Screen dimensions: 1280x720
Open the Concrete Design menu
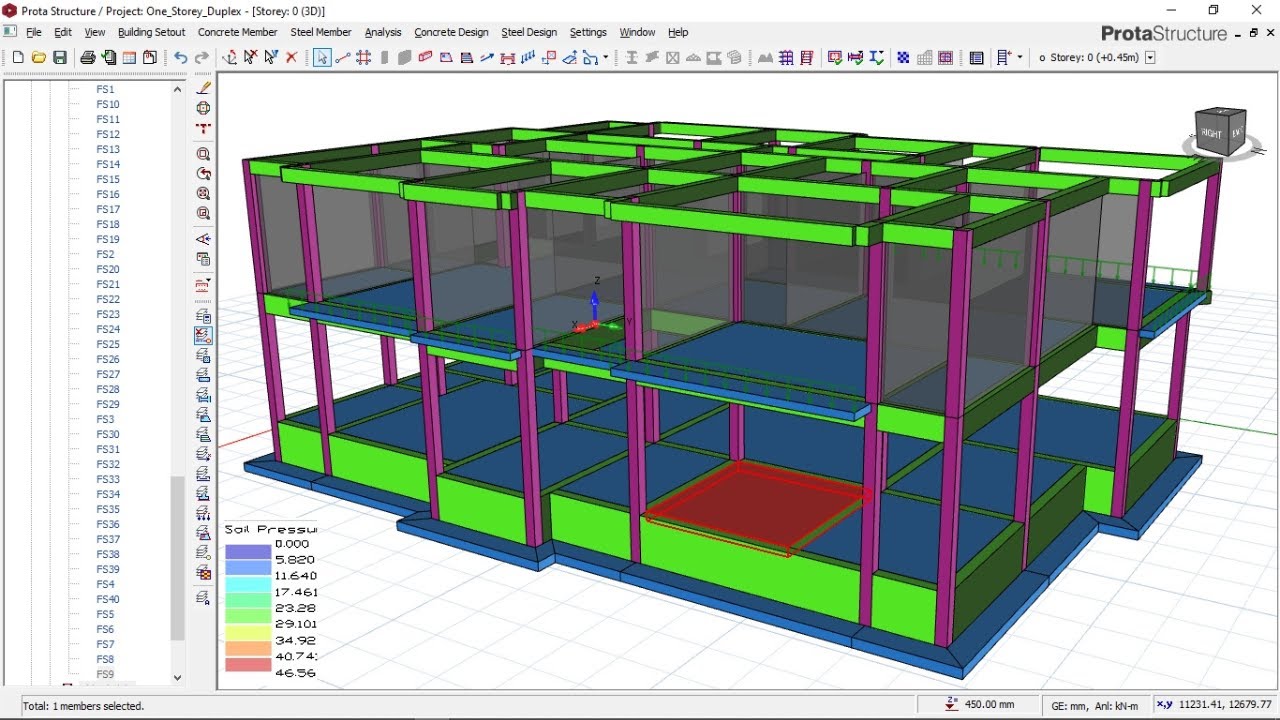pyautogui.click(x=451, y=32)
